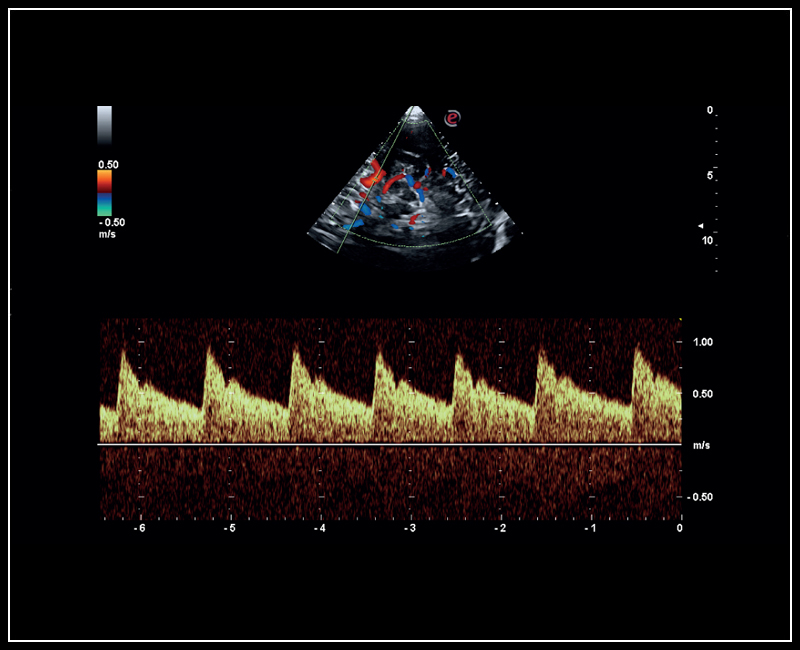Select the -6 second time axis marker

pos(141,528)
